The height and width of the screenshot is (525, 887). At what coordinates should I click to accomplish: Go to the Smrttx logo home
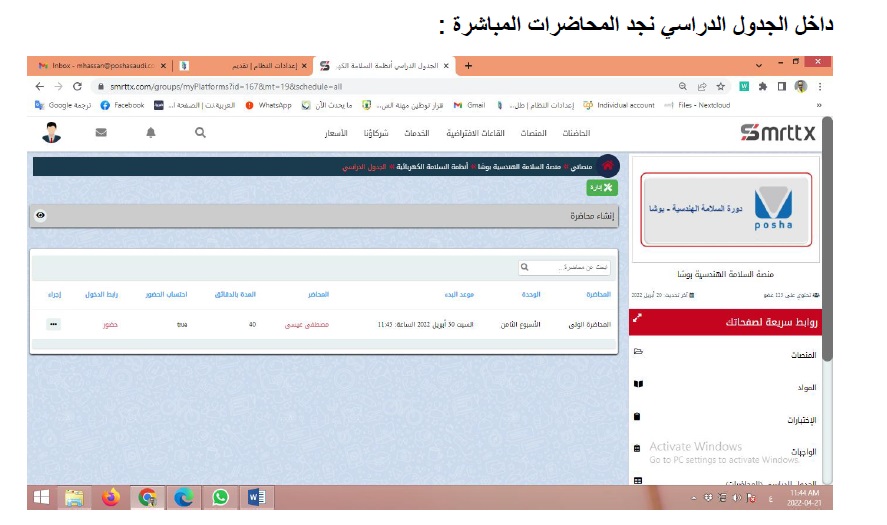[x=778, y=132]
